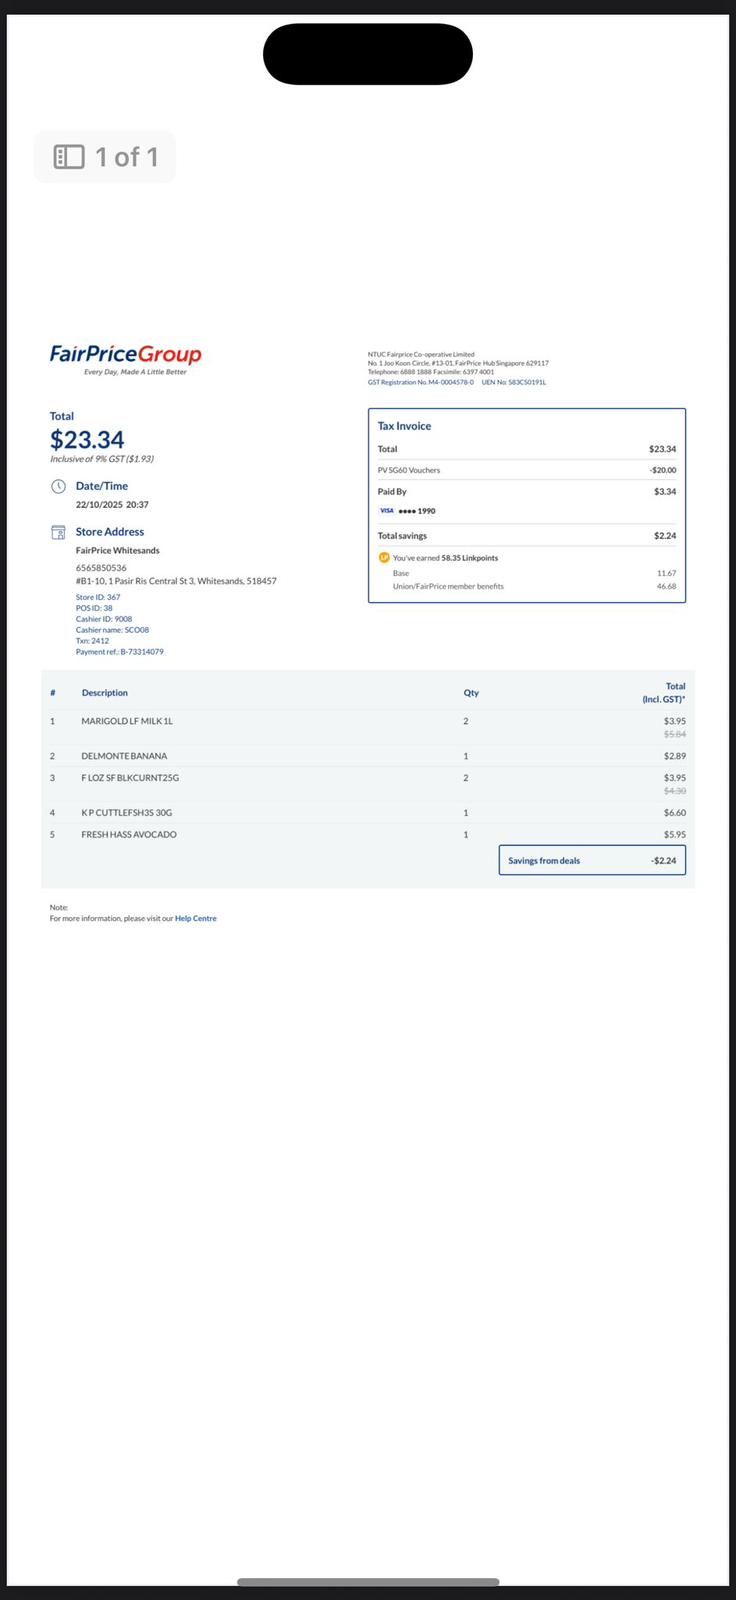Select struck-through price $5.84
Viewport: 736px width, 1600px height.
tap(675, 734)
